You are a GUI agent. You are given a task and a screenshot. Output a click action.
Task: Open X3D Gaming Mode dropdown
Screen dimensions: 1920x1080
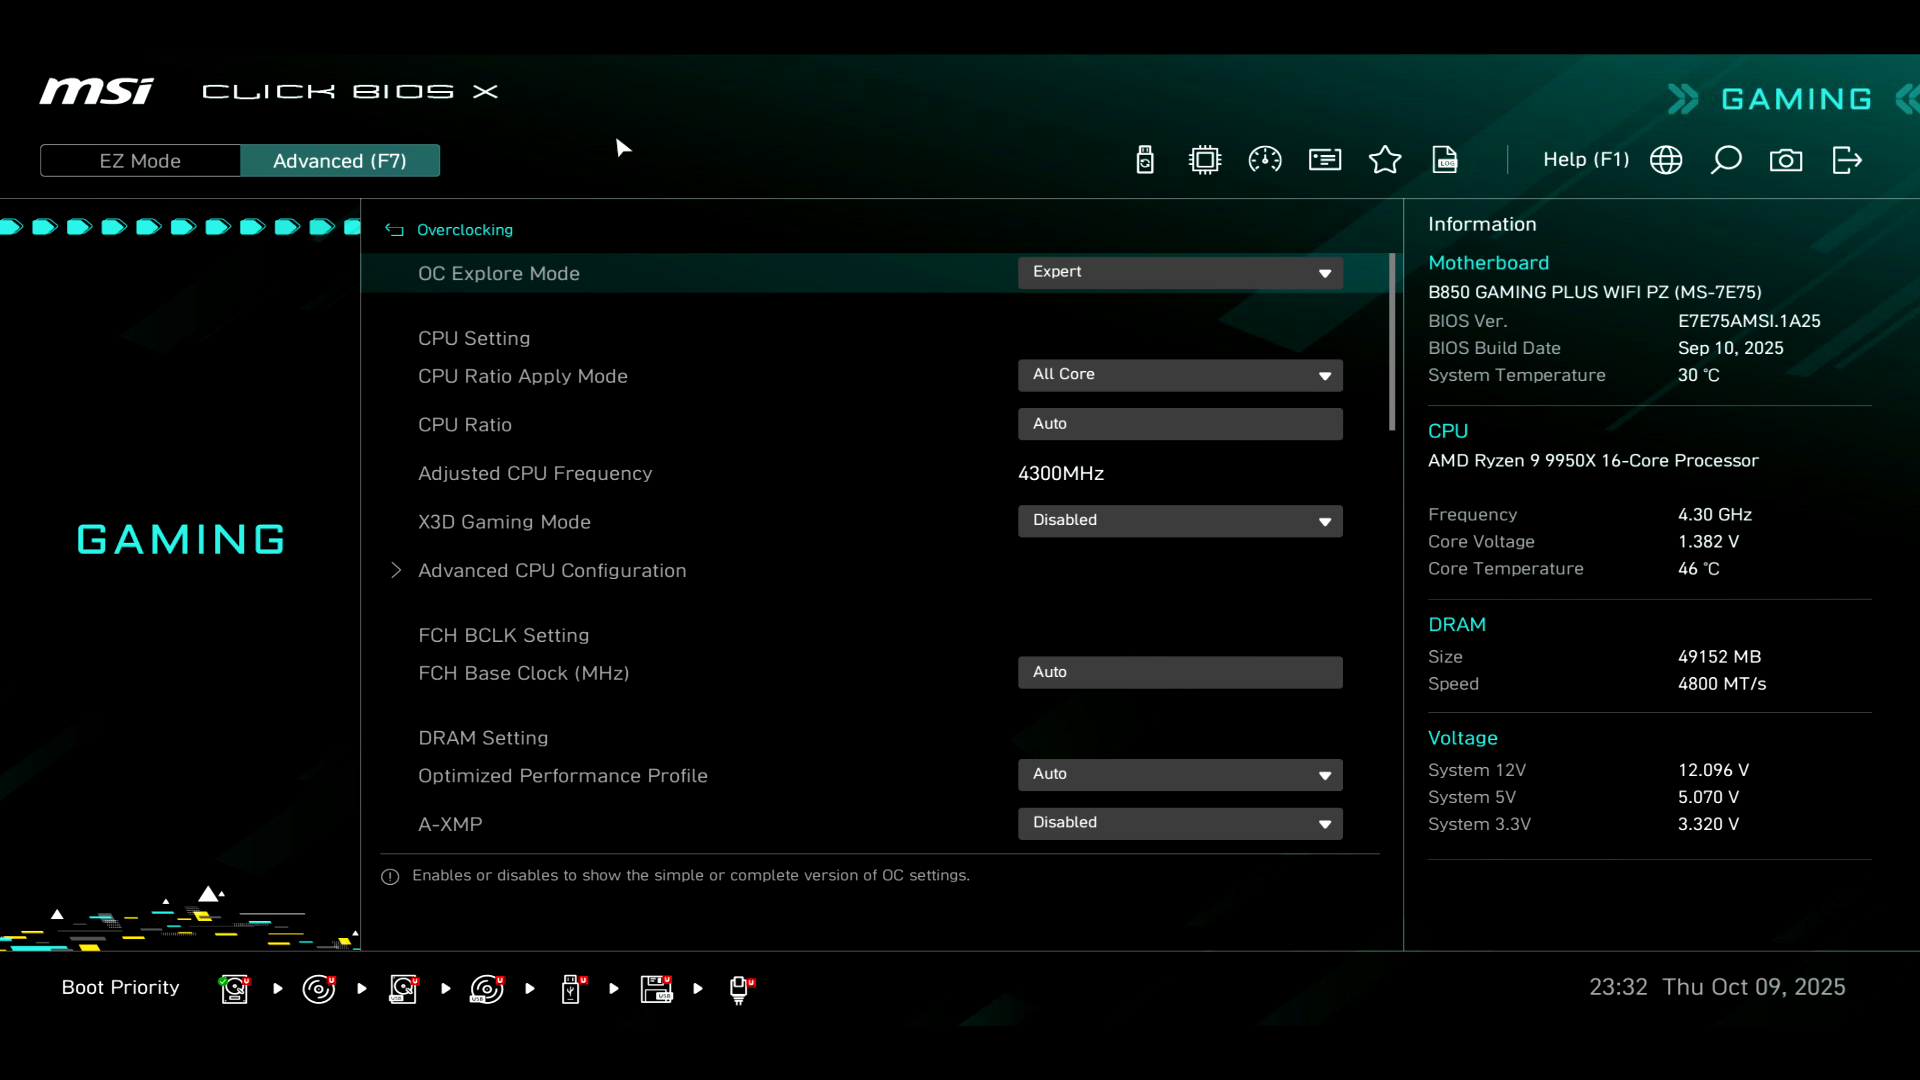click(x=1180, y=521)
